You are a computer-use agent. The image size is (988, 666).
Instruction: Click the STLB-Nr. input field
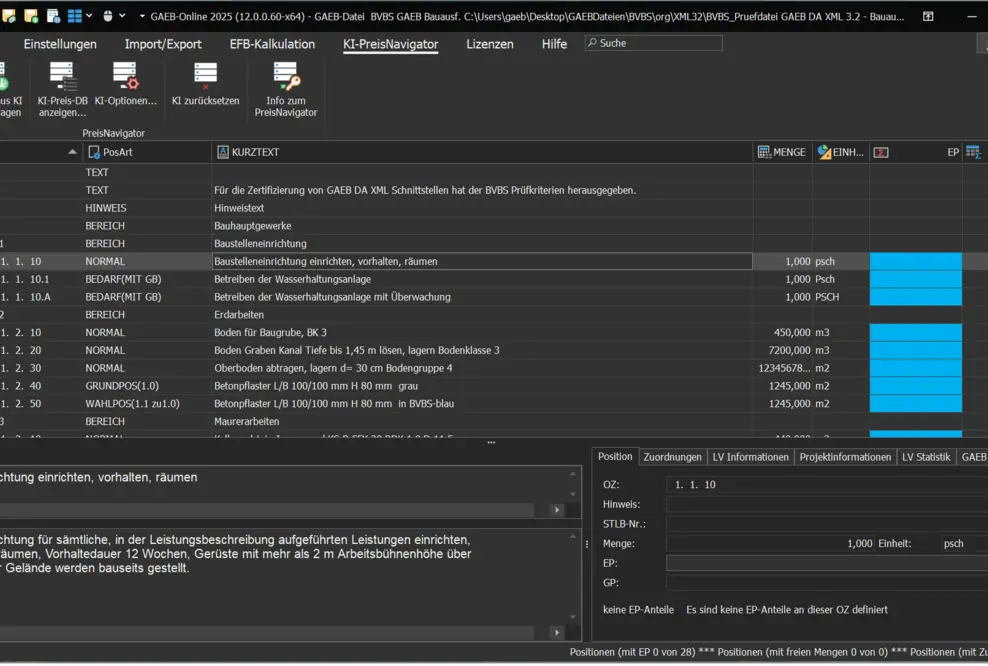(827, 524)
